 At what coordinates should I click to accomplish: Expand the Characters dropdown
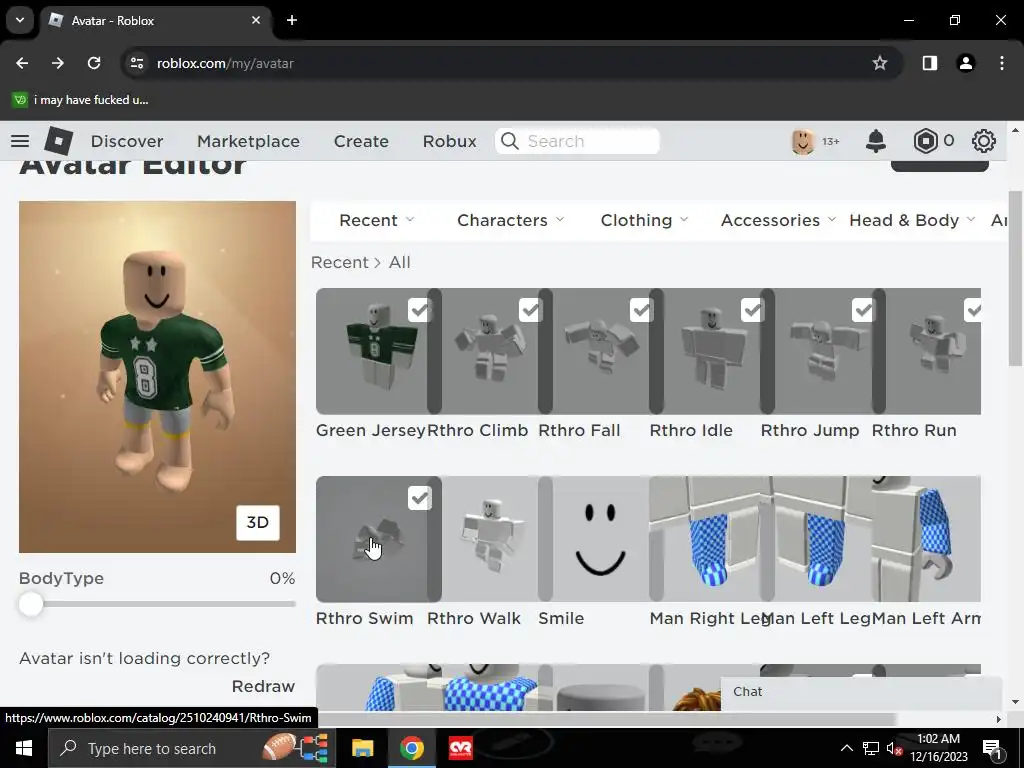coord(511,220)
